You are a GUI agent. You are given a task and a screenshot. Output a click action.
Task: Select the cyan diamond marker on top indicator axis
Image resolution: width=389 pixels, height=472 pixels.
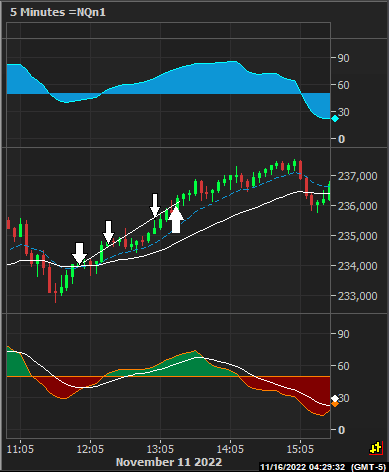coord(335,119)
